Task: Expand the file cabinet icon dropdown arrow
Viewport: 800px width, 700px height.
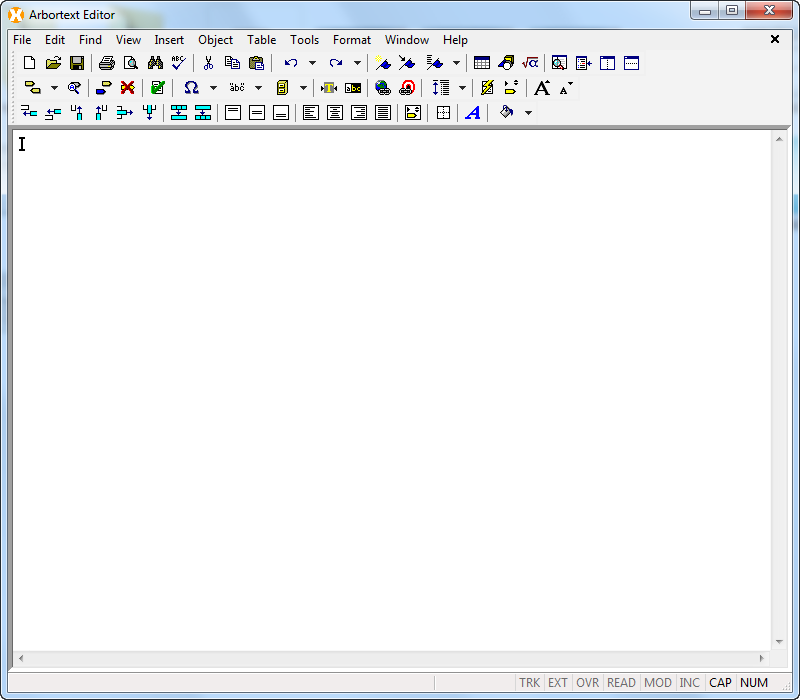Action: coord(304,88)
